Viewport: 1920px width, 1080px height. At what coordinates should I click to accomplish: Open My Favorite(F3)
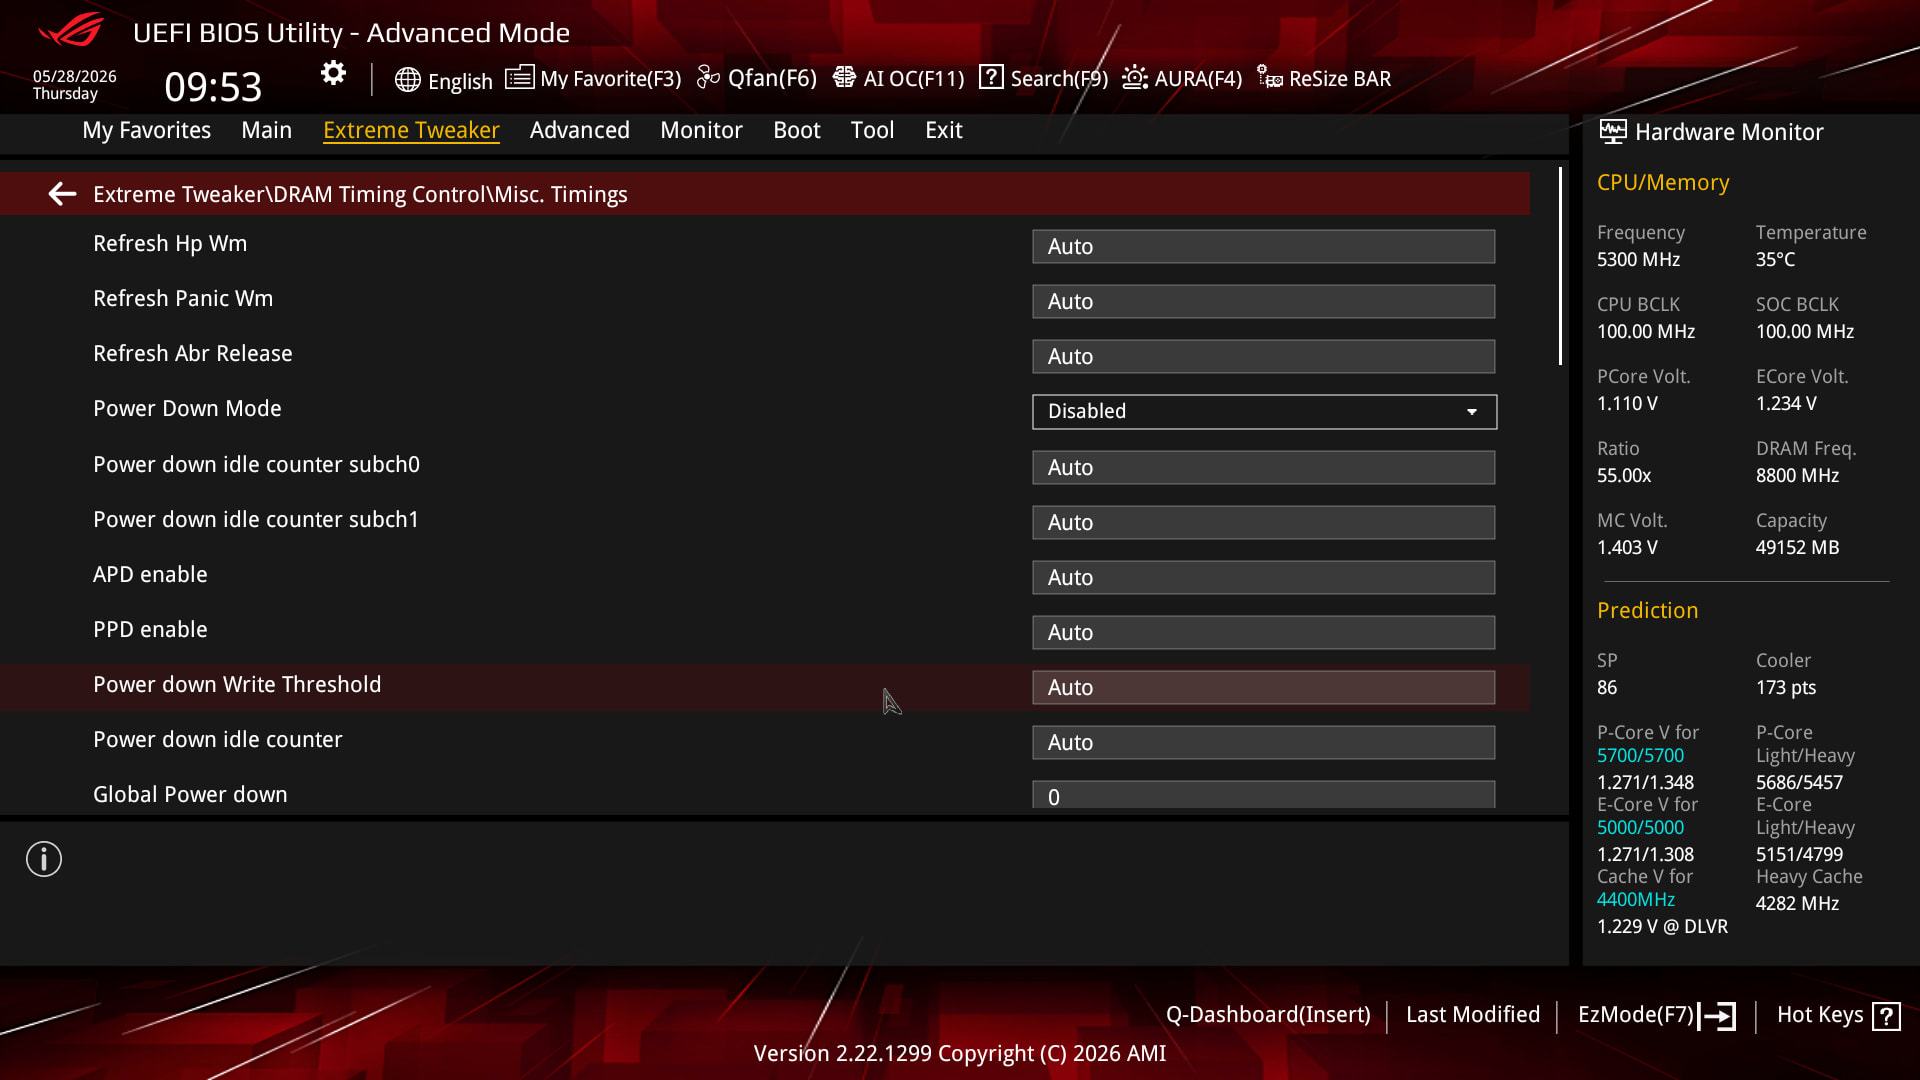(x=610, y=79)
